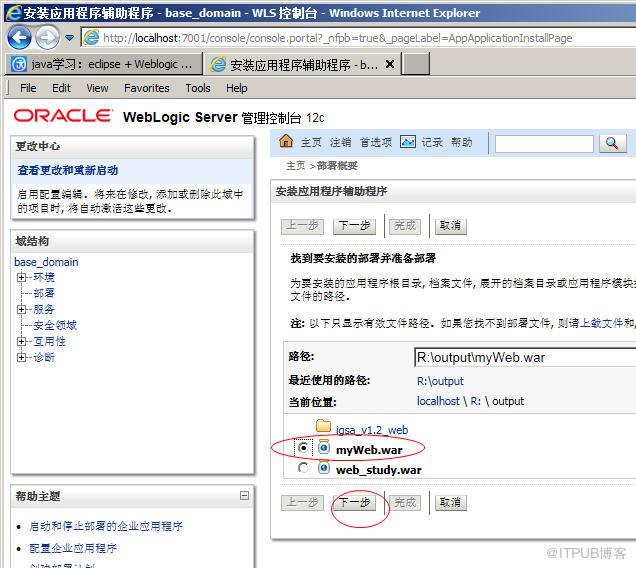Viewport: 636px width, 568px height.
Task: Open recently used path R:\output
Action: 440,381
